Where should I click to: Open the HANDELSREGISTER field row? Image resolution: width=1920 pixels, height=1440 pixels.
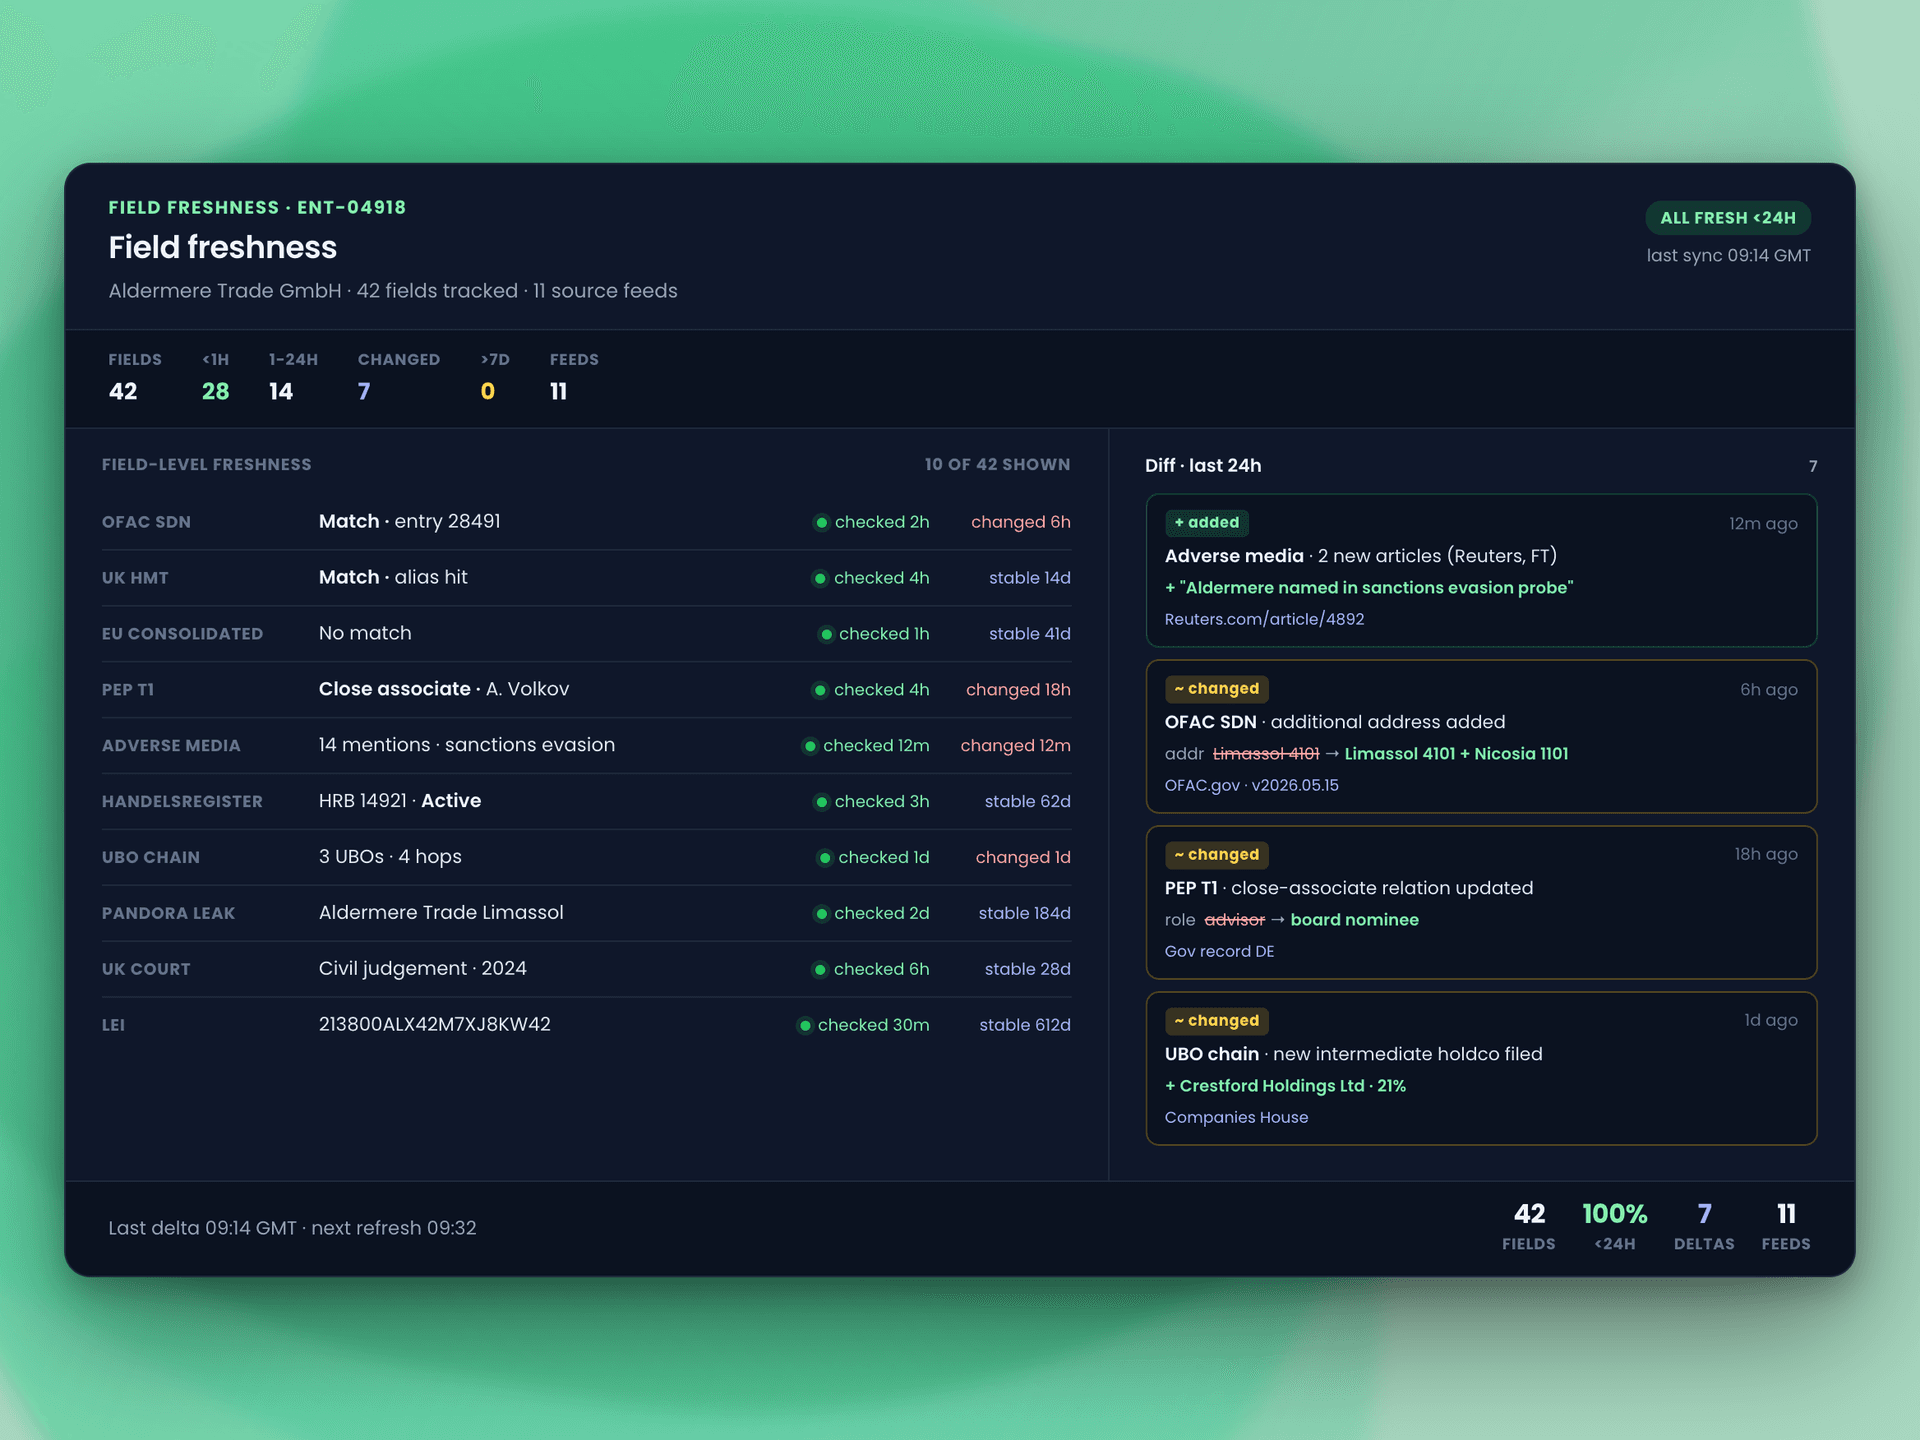[x=586, y=801]
